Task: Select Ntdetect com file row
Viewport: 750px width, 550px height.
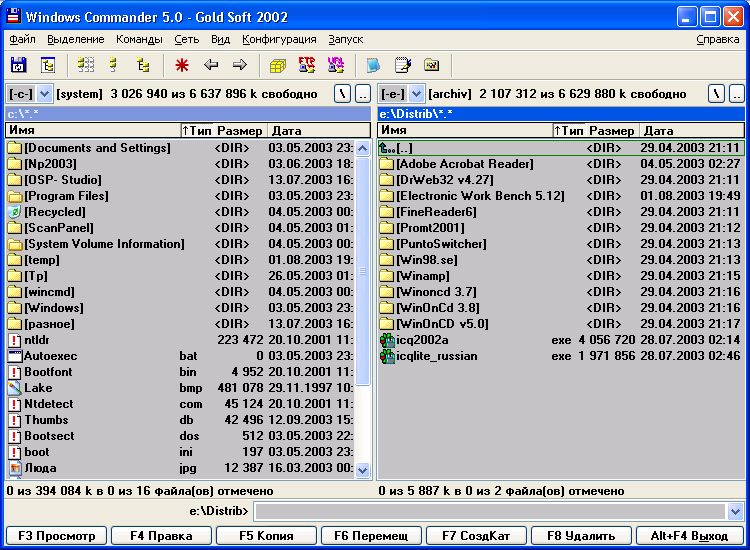Action: tap(181, 404)
